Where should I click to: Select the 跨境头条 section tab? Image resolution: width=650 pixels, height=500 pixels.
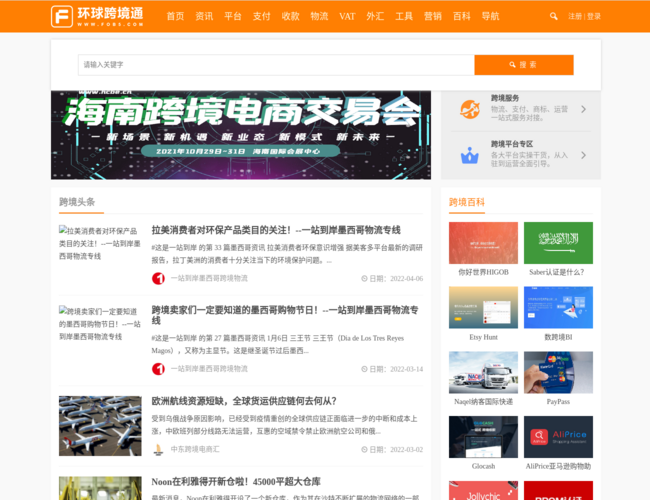[77, 202]
